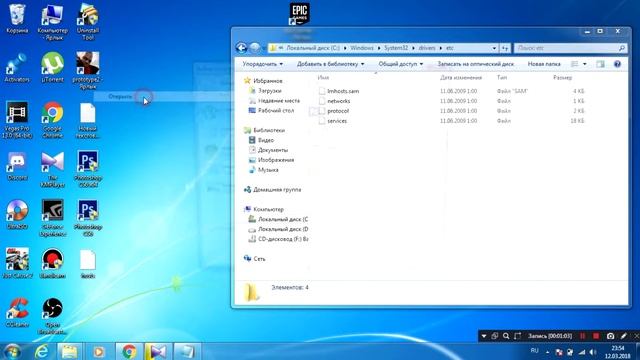Expand the drivers breadcrumb arrow
The image size is (640, 360).
(x=441, y=48)
